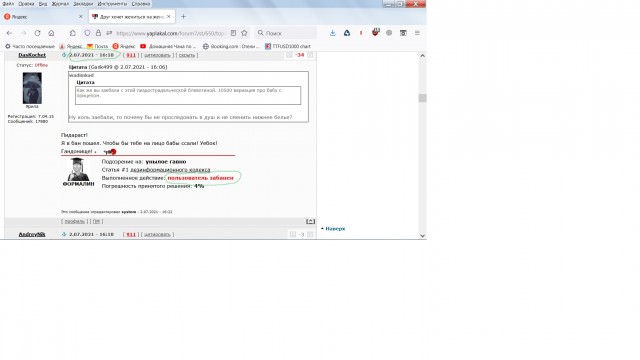Click 911 report link in AndreyNik's post
Image resolution: width=640 pixels, height=360 pixels.
tap(131, 235)
